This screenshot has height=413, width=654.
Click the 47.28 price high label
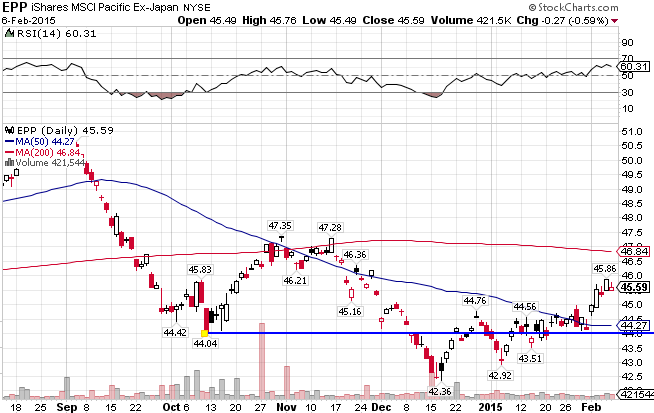(x=330, y=227)
